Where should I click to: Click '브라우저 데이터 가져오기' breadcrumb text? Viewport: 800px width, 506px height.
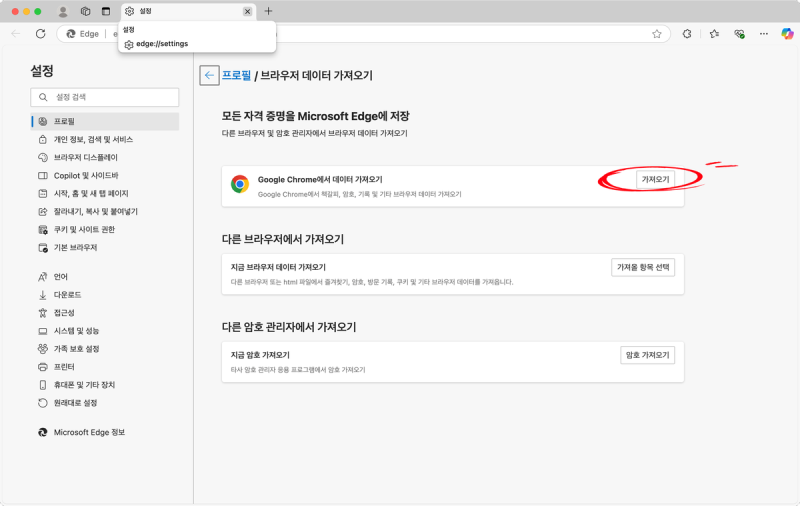click(x=316, y=75)
